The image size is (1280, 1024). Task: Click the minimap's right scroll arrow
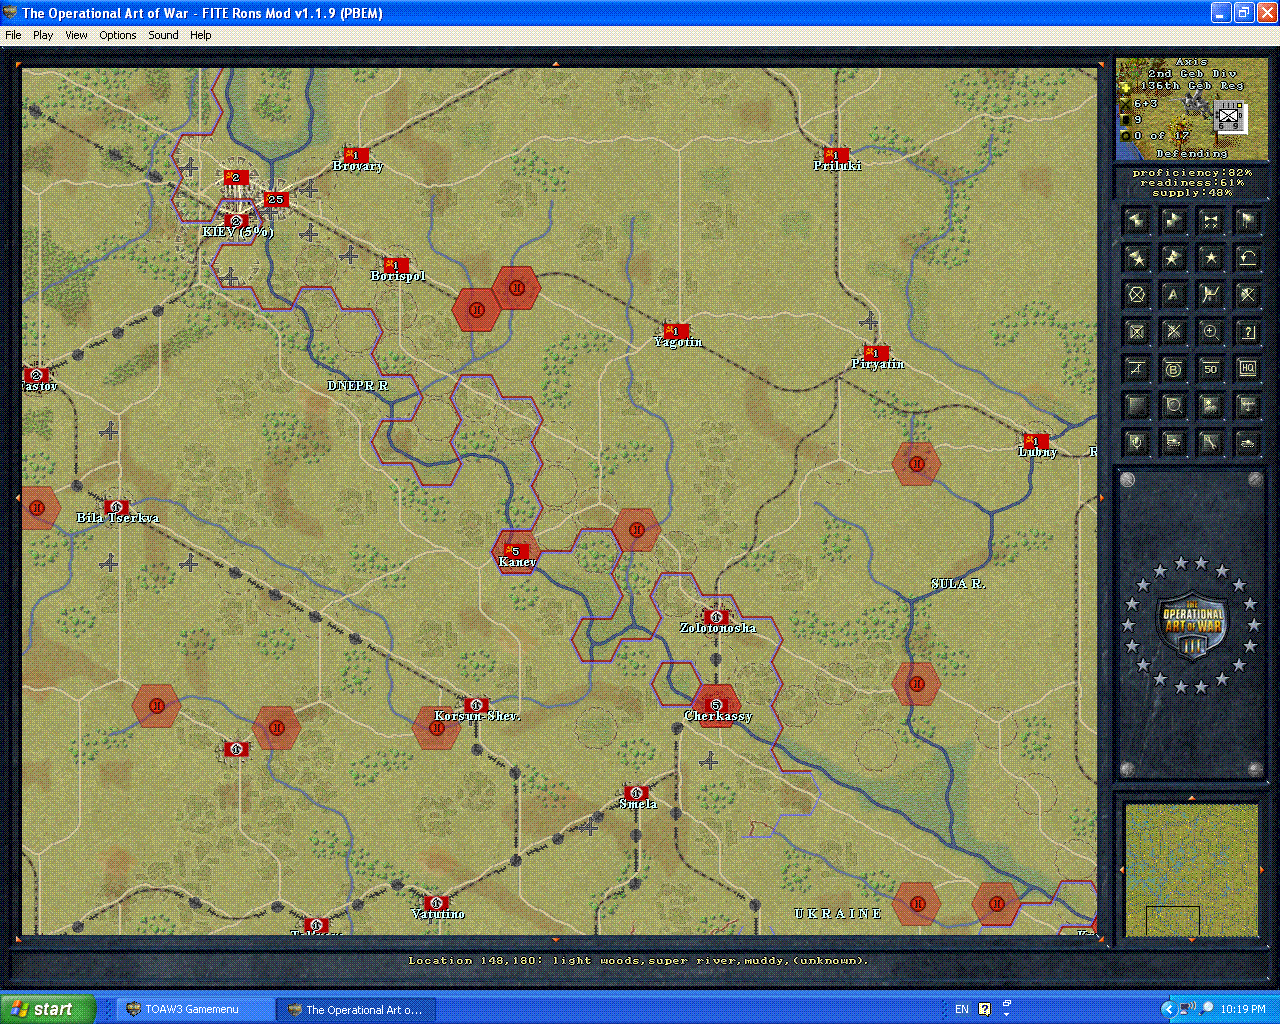(x=1262, y=870)
